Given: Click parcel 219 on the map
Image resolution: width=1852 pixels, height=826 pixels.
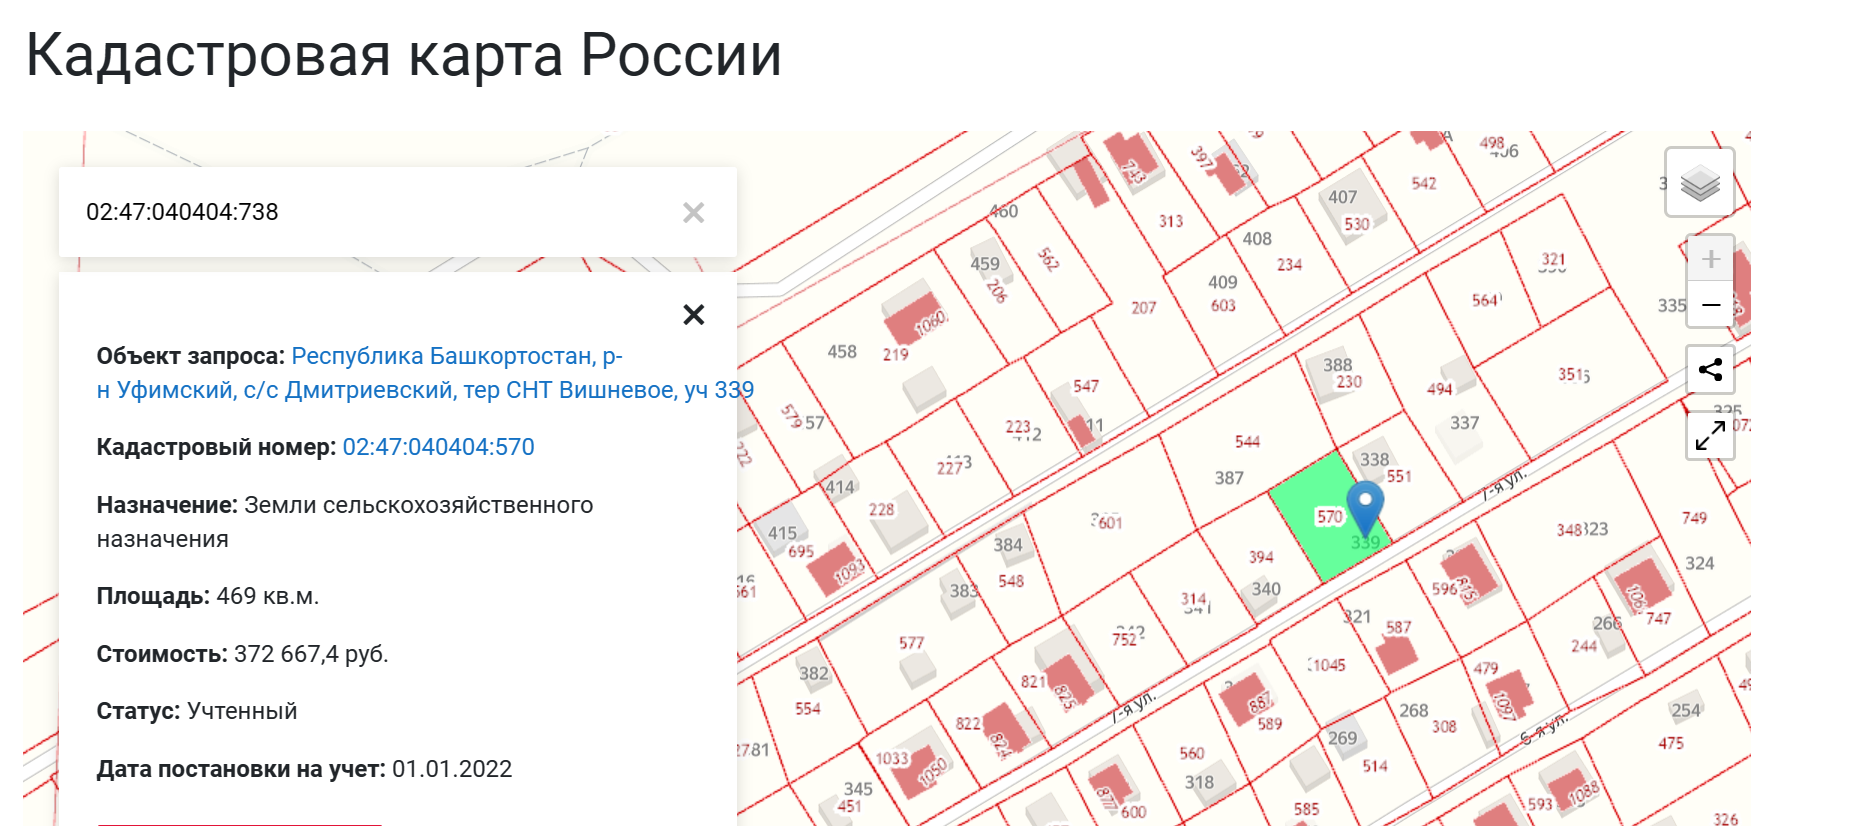Looking at the screenshot, I should pyautogui.click(x=895, y=354).
